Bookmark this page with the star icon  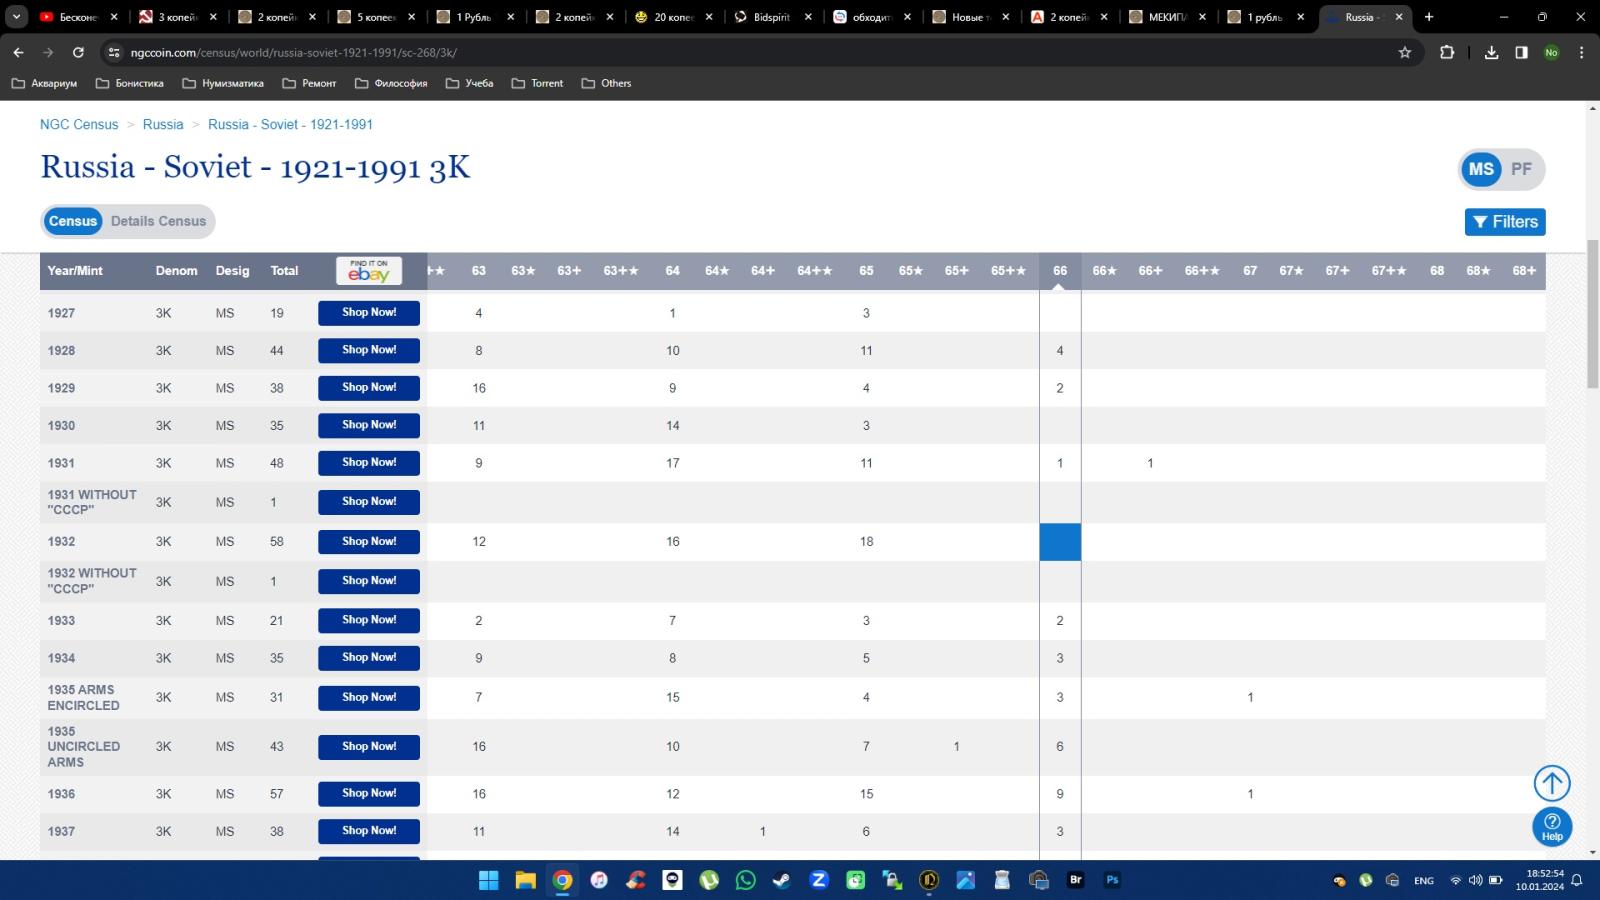1405,52
